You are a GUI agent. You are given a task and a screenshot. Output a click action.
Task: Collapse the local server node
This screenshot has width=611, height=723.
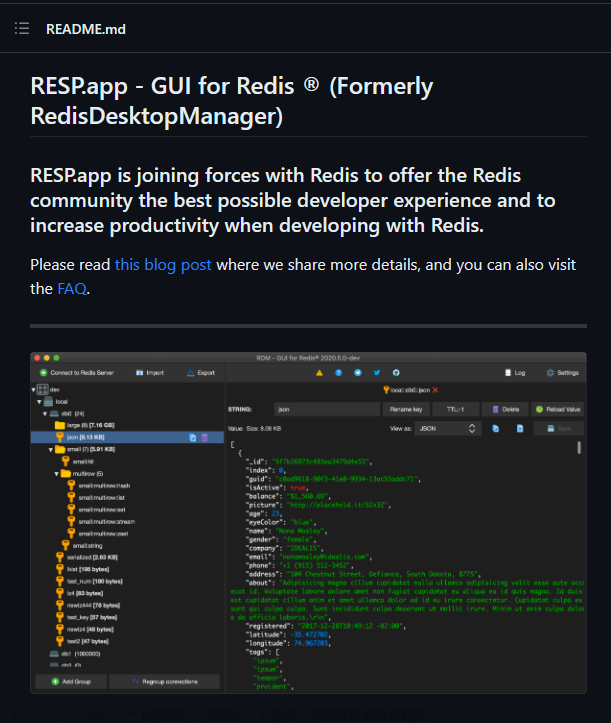click(x=39, y=402)
